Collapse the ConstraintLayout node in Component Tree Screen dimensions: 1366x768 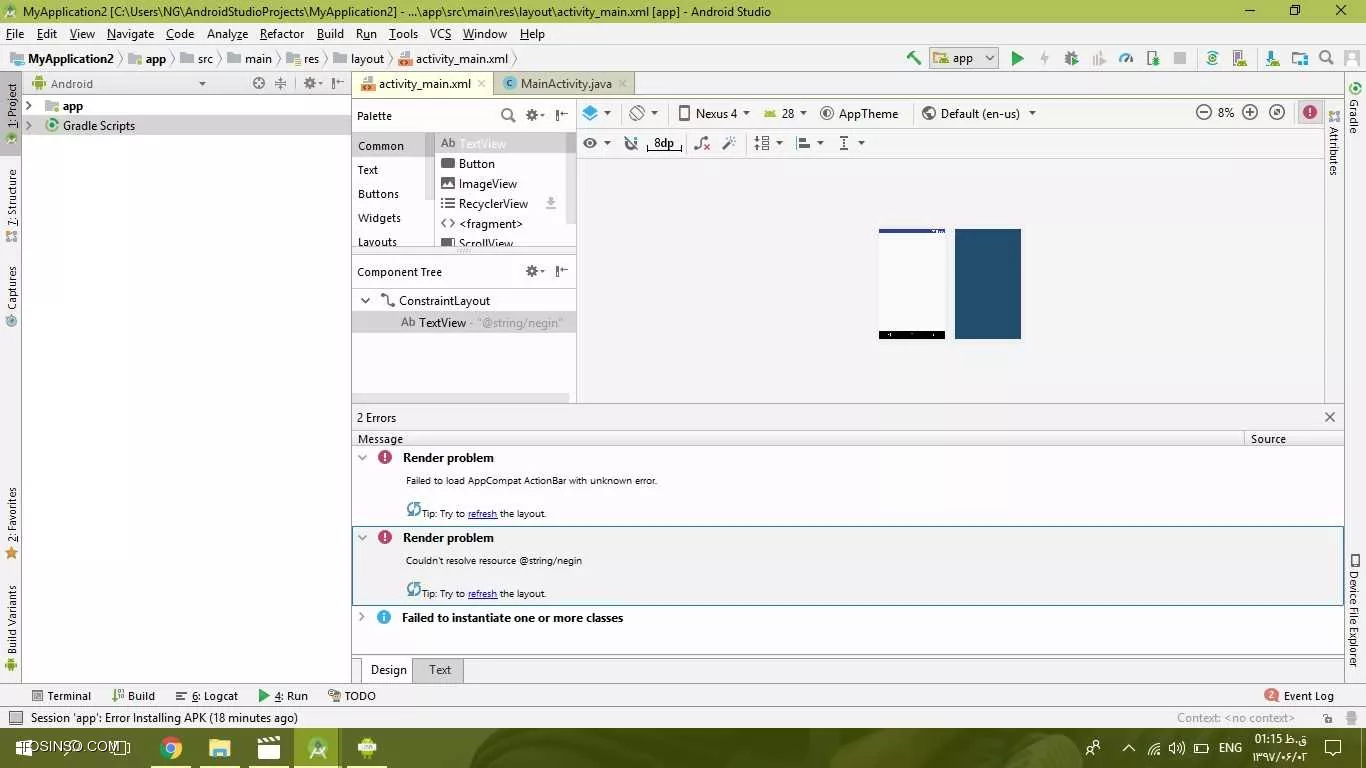(x=365, y=300)
